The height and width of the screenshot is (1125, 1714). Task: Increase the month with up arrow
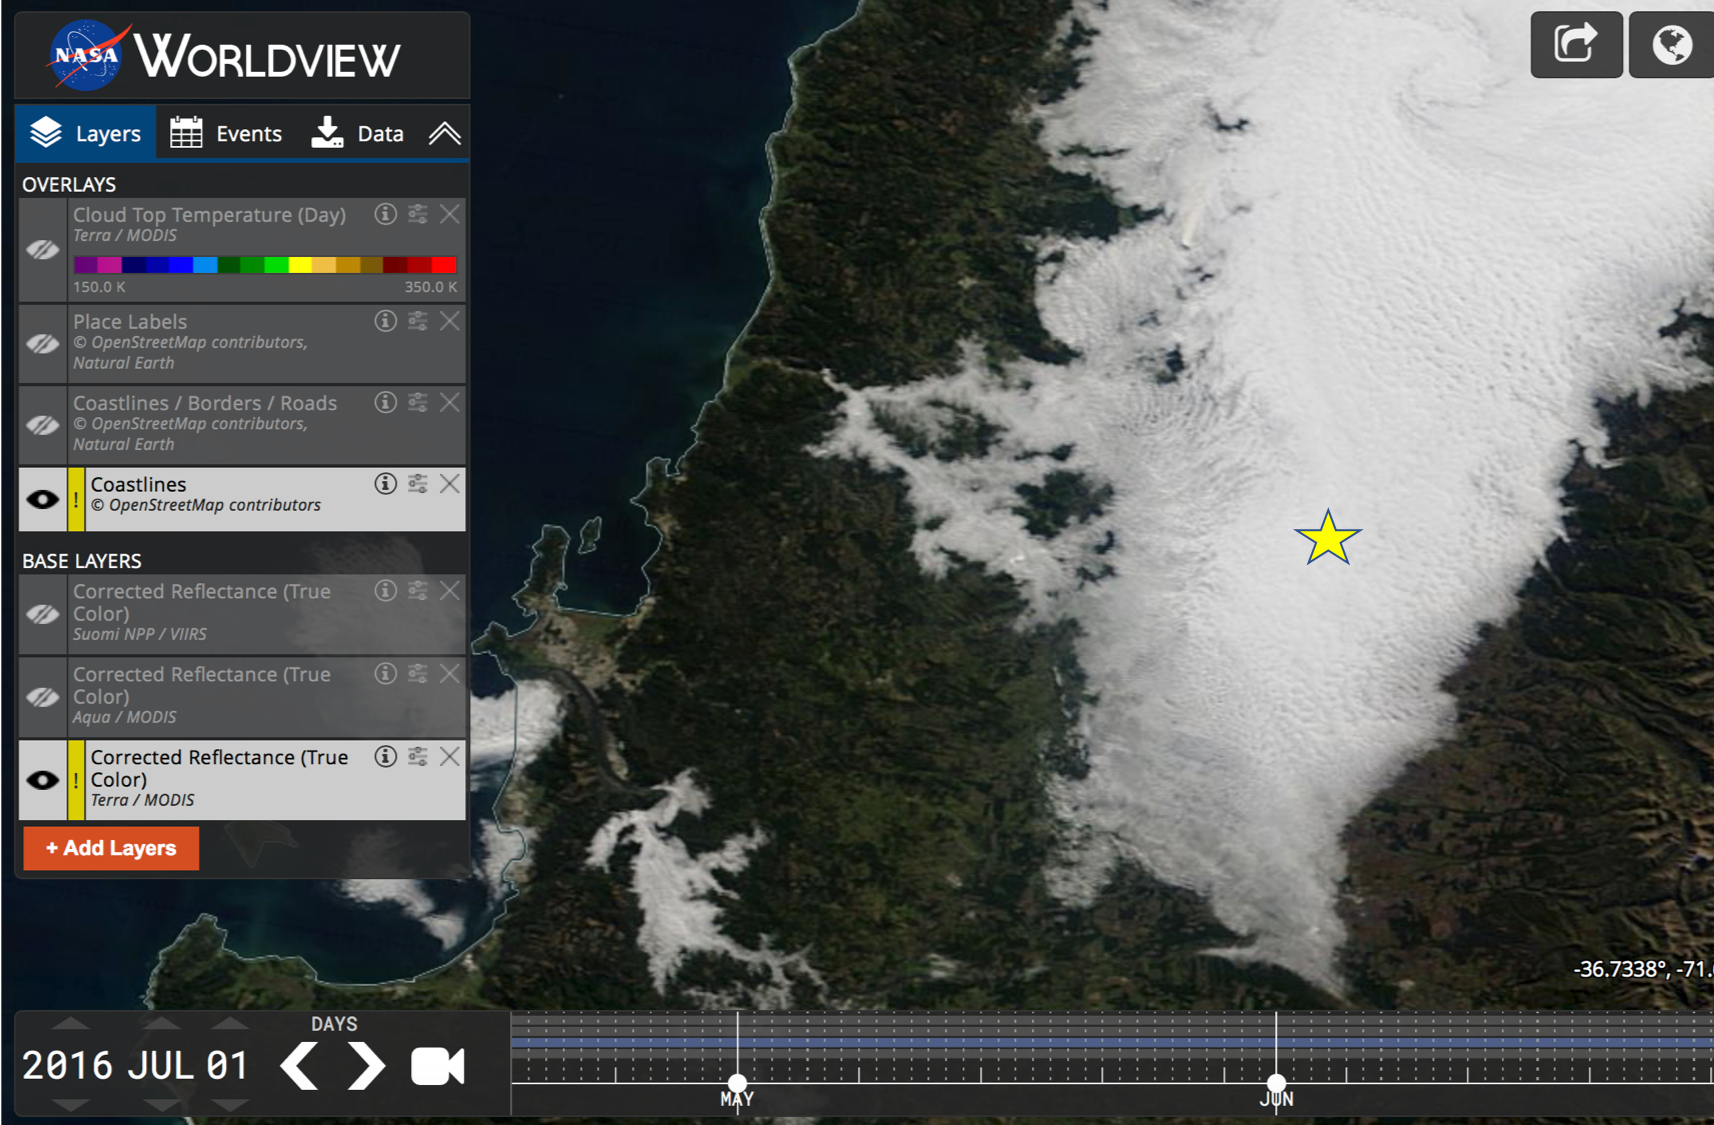pyautogui.click(x=160, y=1023)
